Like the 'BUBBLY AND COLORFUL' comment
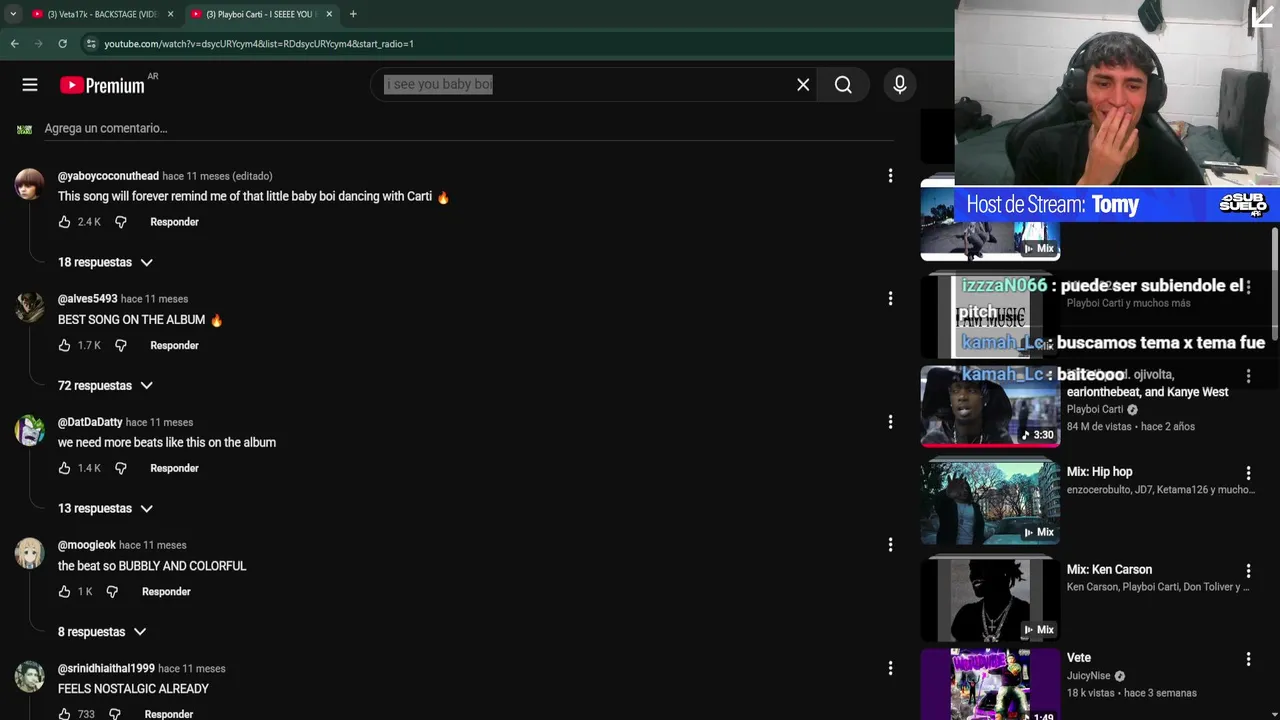This screenshot has width=1280, height=720. (x=64, y=592)
